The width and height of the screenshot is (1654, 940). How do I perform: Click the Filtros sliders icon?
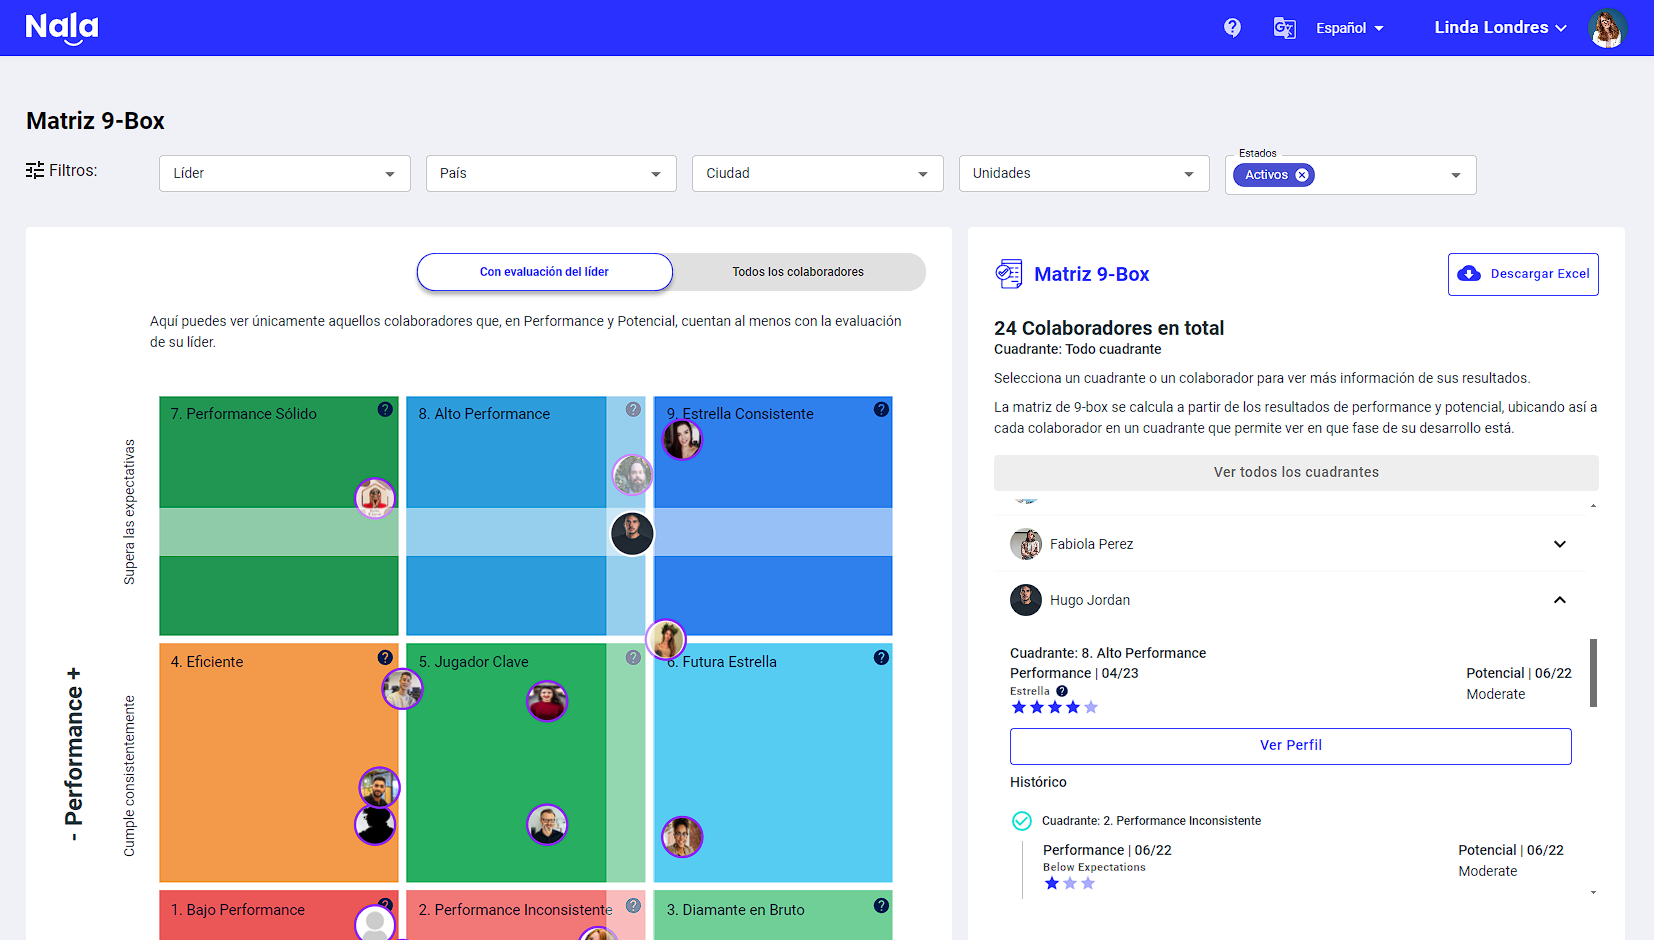[35, 171]
